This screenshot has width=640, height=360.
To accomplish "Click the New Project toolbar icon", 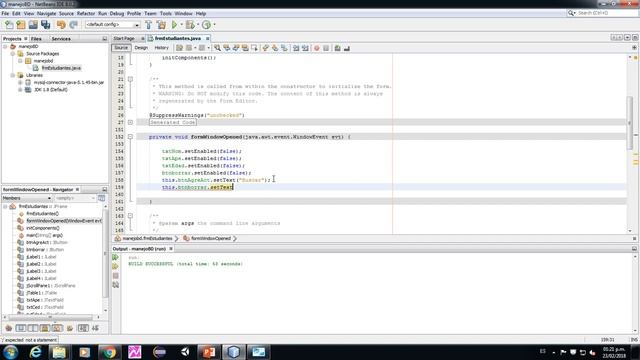I will (x=21, y=25).
